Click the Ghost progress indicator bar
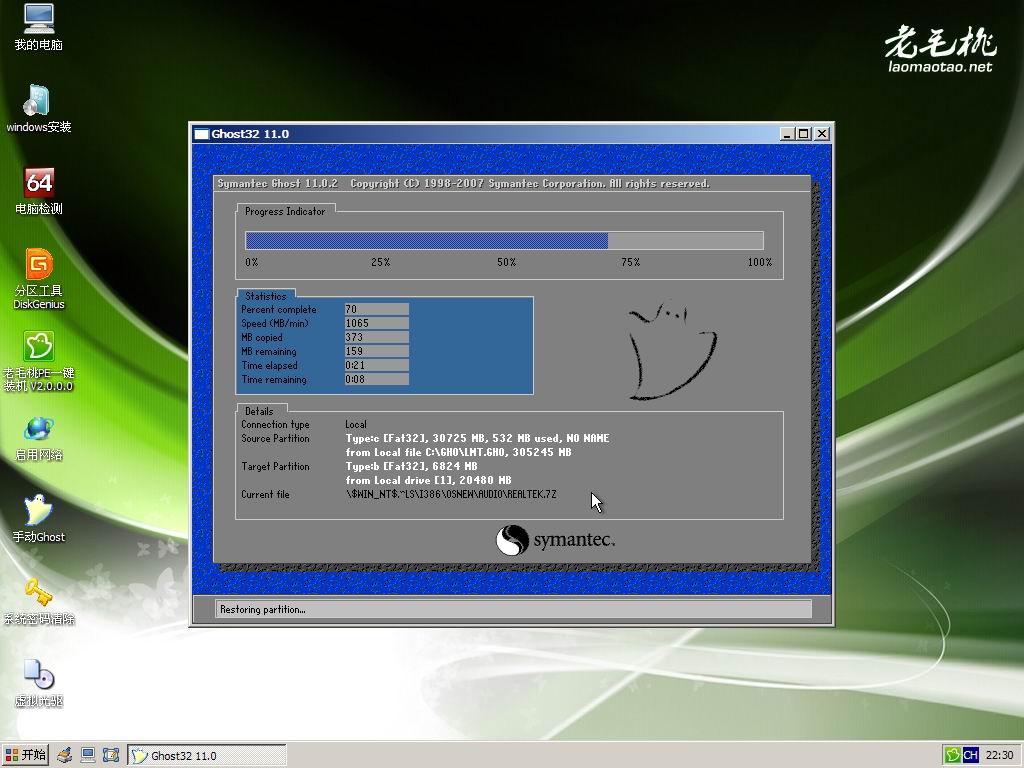The width and height of the screenshot is (1024, 768). [504, 240]
